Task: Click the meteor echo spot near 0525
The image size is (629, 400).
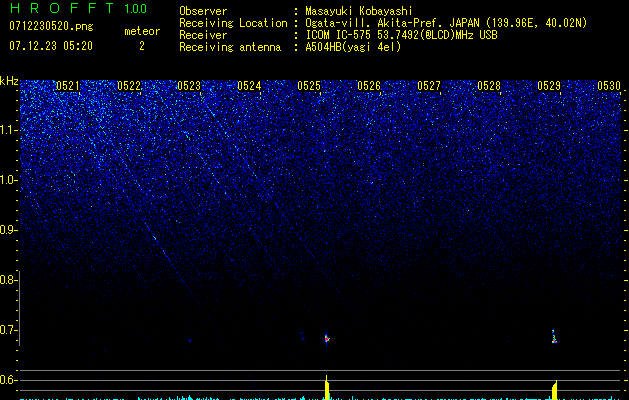Action: pyautogui.click(x=327, y=338)
